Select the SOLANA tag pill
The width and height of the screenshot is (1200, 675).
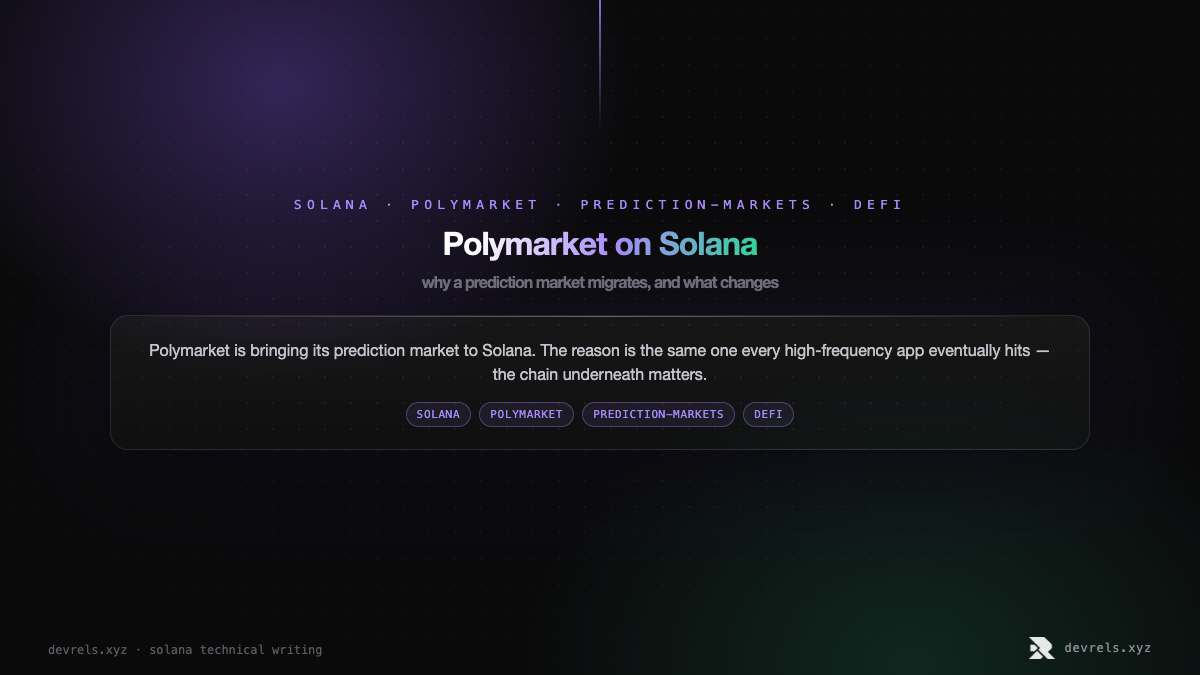pos(438,414)
